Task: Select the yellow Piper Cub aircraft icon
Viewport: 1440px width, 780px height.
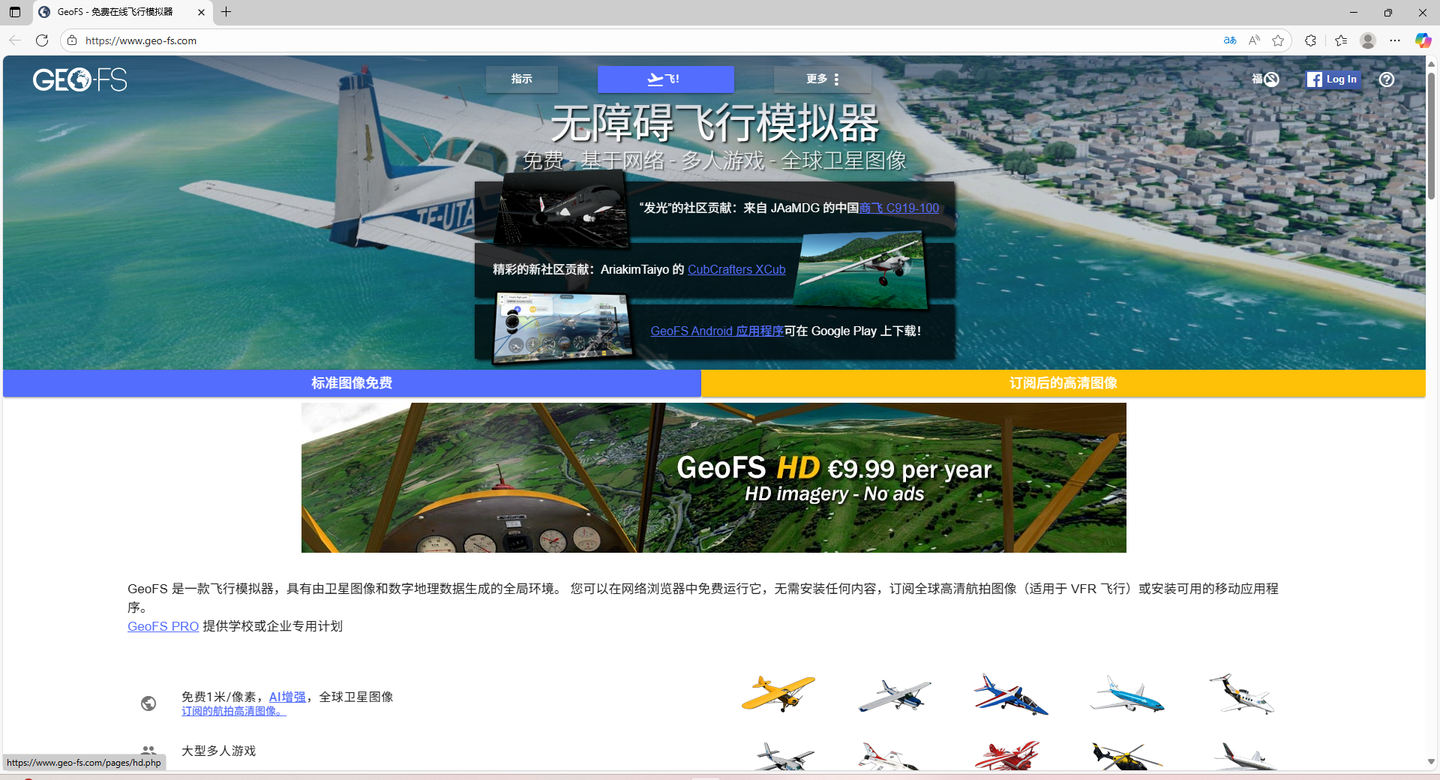Action: coord(778,692)
